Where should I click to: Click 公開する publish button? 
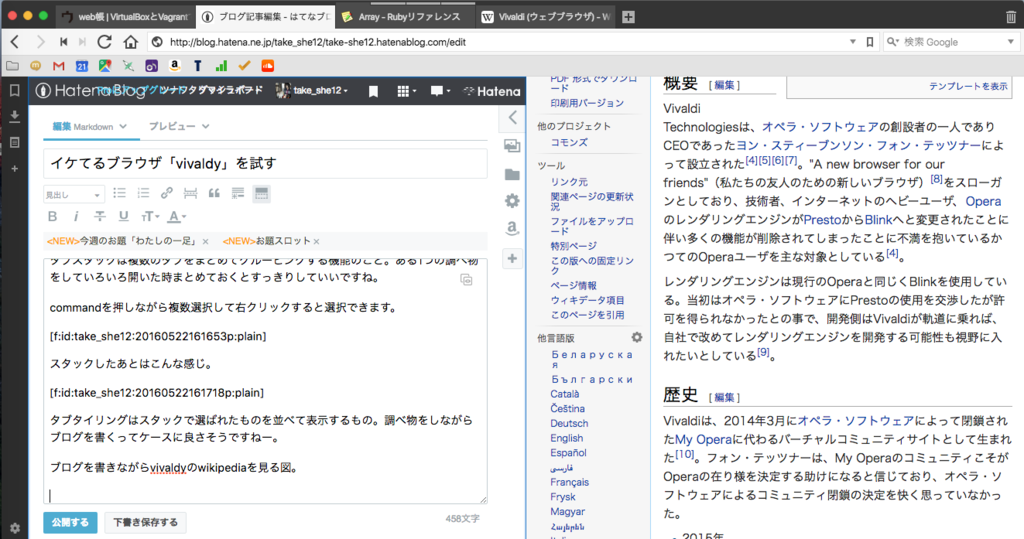point(71,522)
